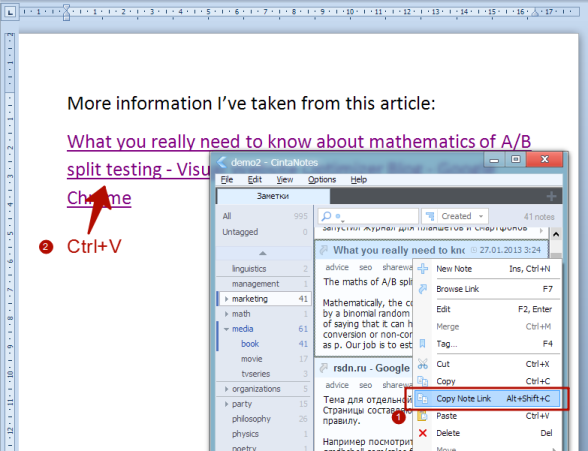This screenshot has width=588, height=451.
Task: Select the 'What you really need to know' note title
Action: (399, 250)
